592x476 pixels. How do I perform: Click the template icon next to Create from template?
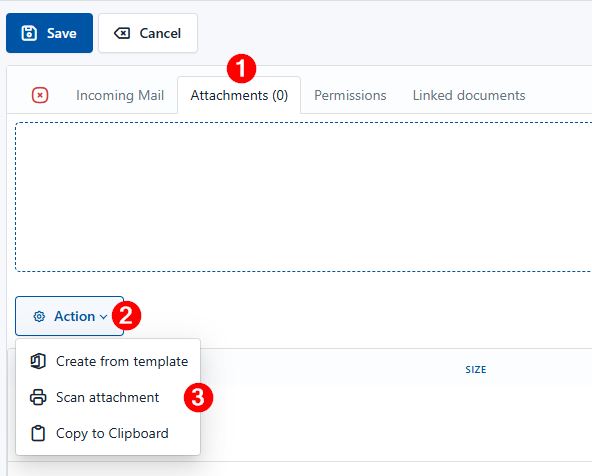38,361
